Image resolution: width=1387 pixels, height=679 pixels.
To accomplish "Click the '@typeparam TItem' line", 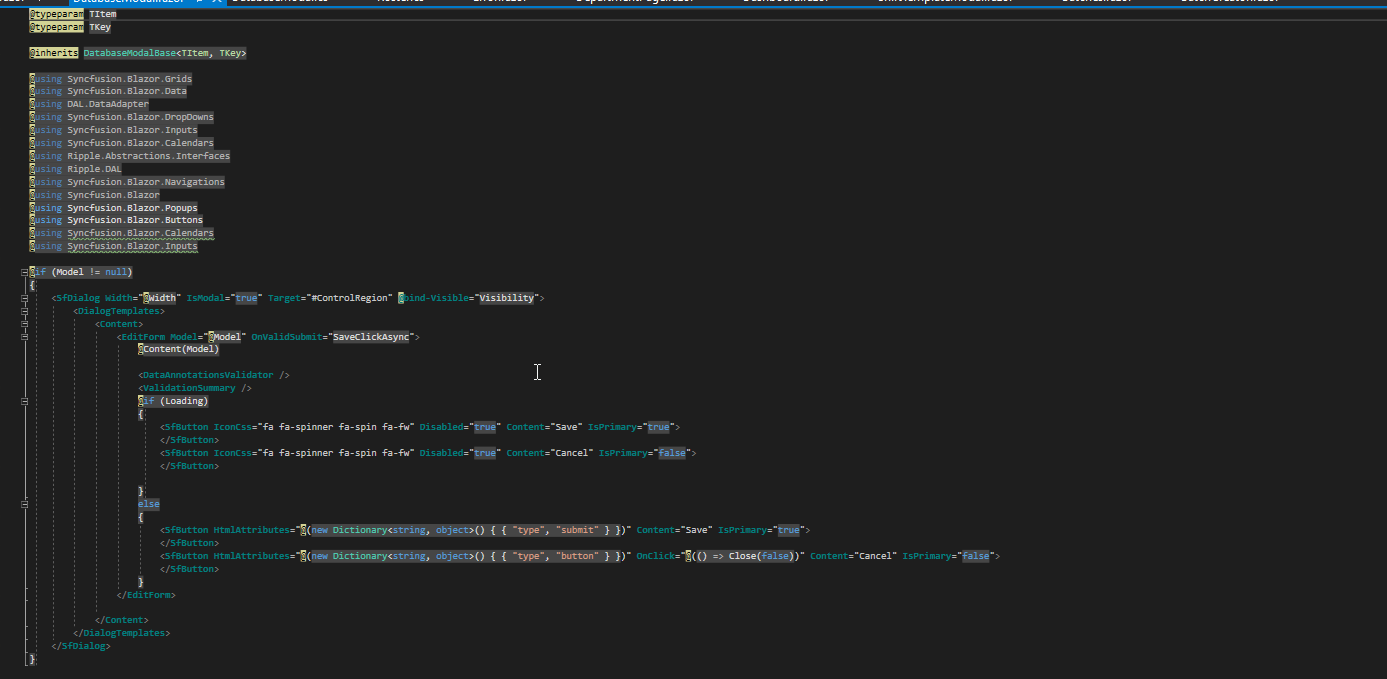I will (73, 15).
